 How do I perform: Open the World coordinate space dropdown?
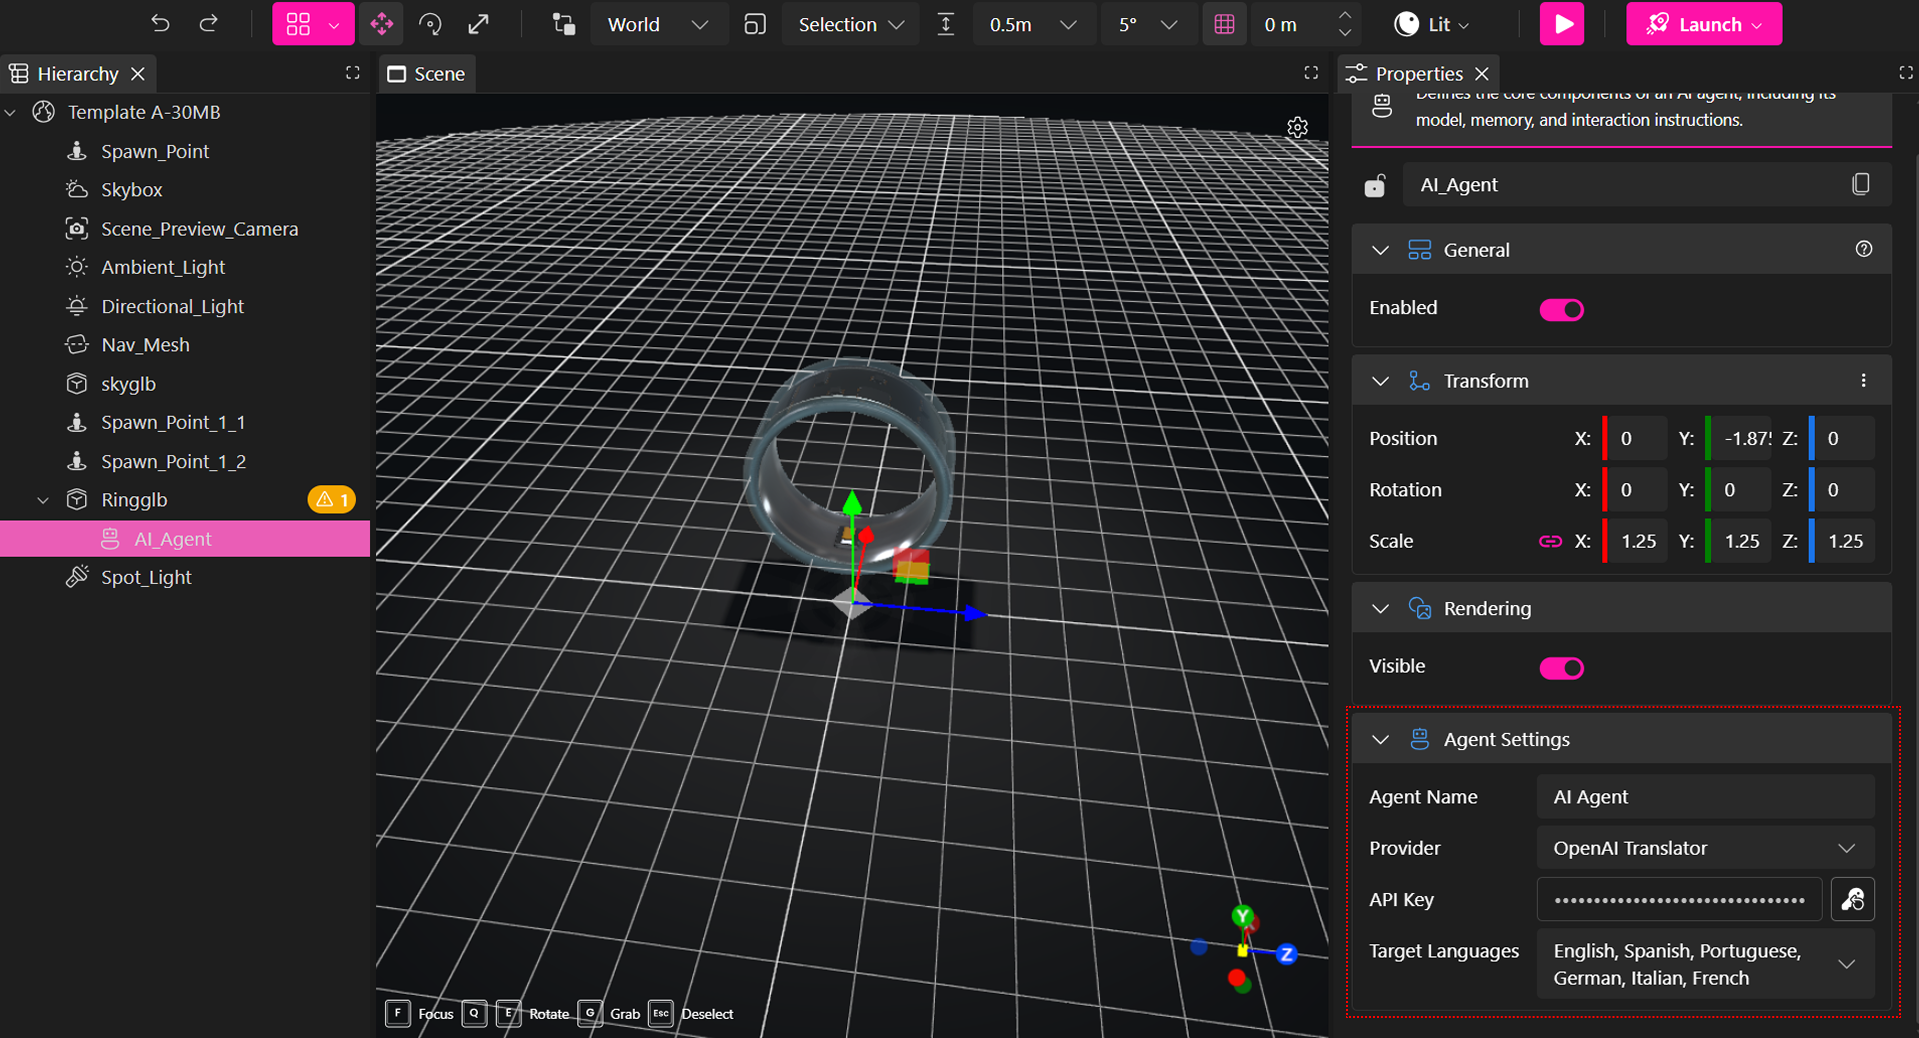click(659, 24)
